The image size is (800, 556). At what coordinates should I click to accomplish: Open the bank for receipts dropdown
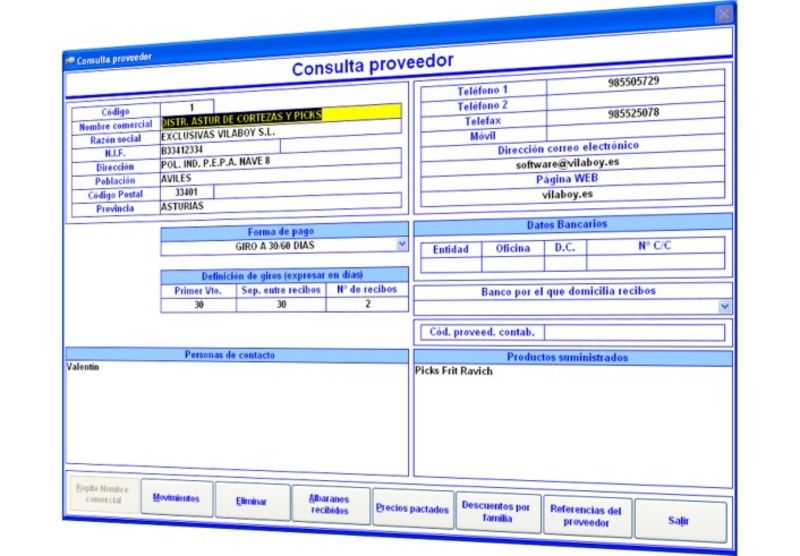tap(725, 307)
